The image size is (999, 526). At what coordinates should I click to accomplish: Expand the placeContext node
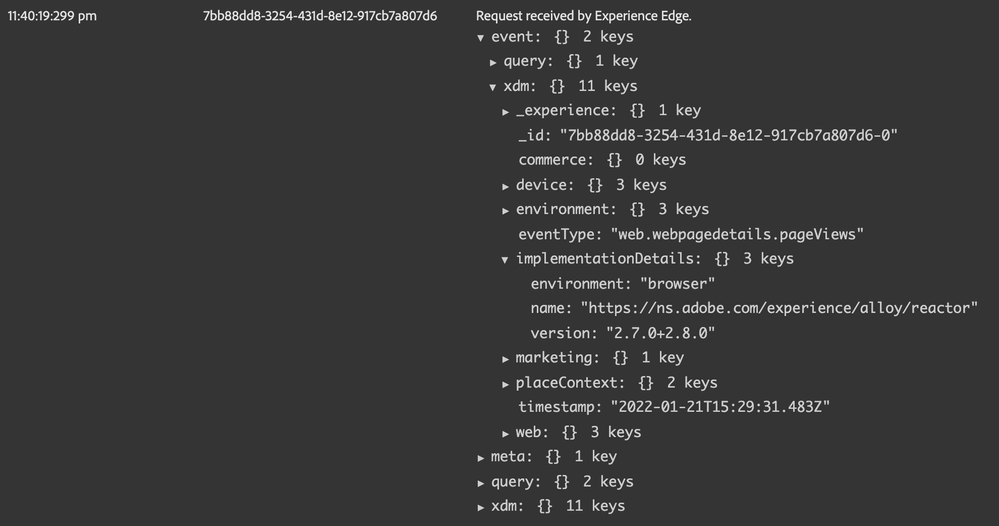[x=506, y=383]
